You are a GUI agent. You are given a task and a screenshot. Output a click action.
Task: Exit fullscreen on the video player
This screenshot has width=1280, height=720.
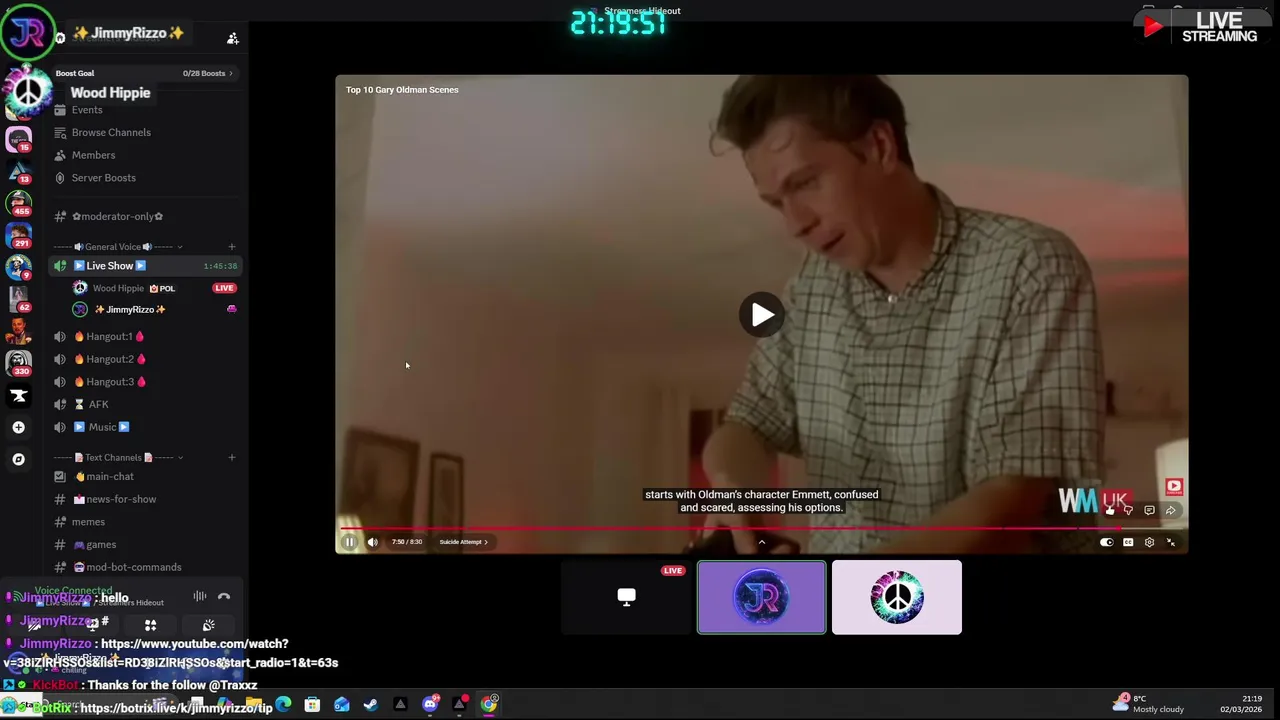click(1171, 542)
